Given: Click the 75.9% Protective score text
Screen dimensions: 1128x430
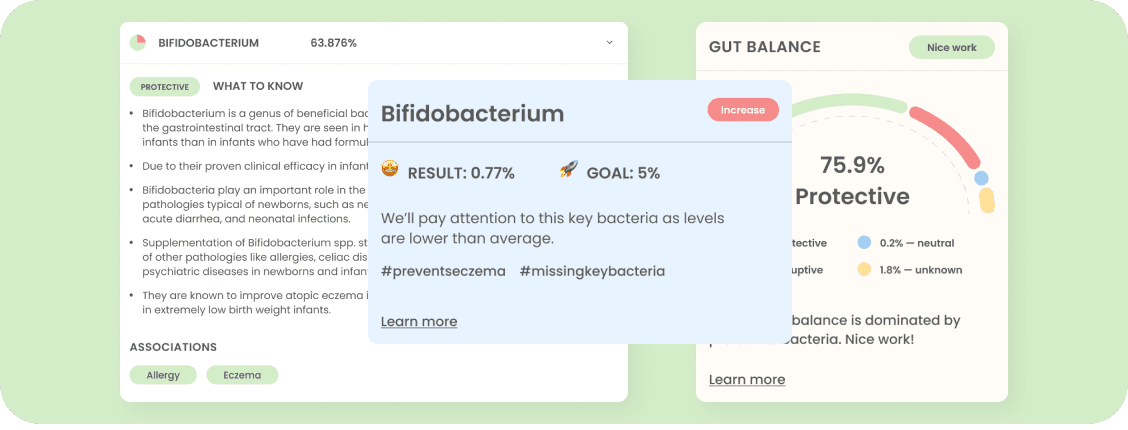Looking at the screenshot, I should coord(852,180).
